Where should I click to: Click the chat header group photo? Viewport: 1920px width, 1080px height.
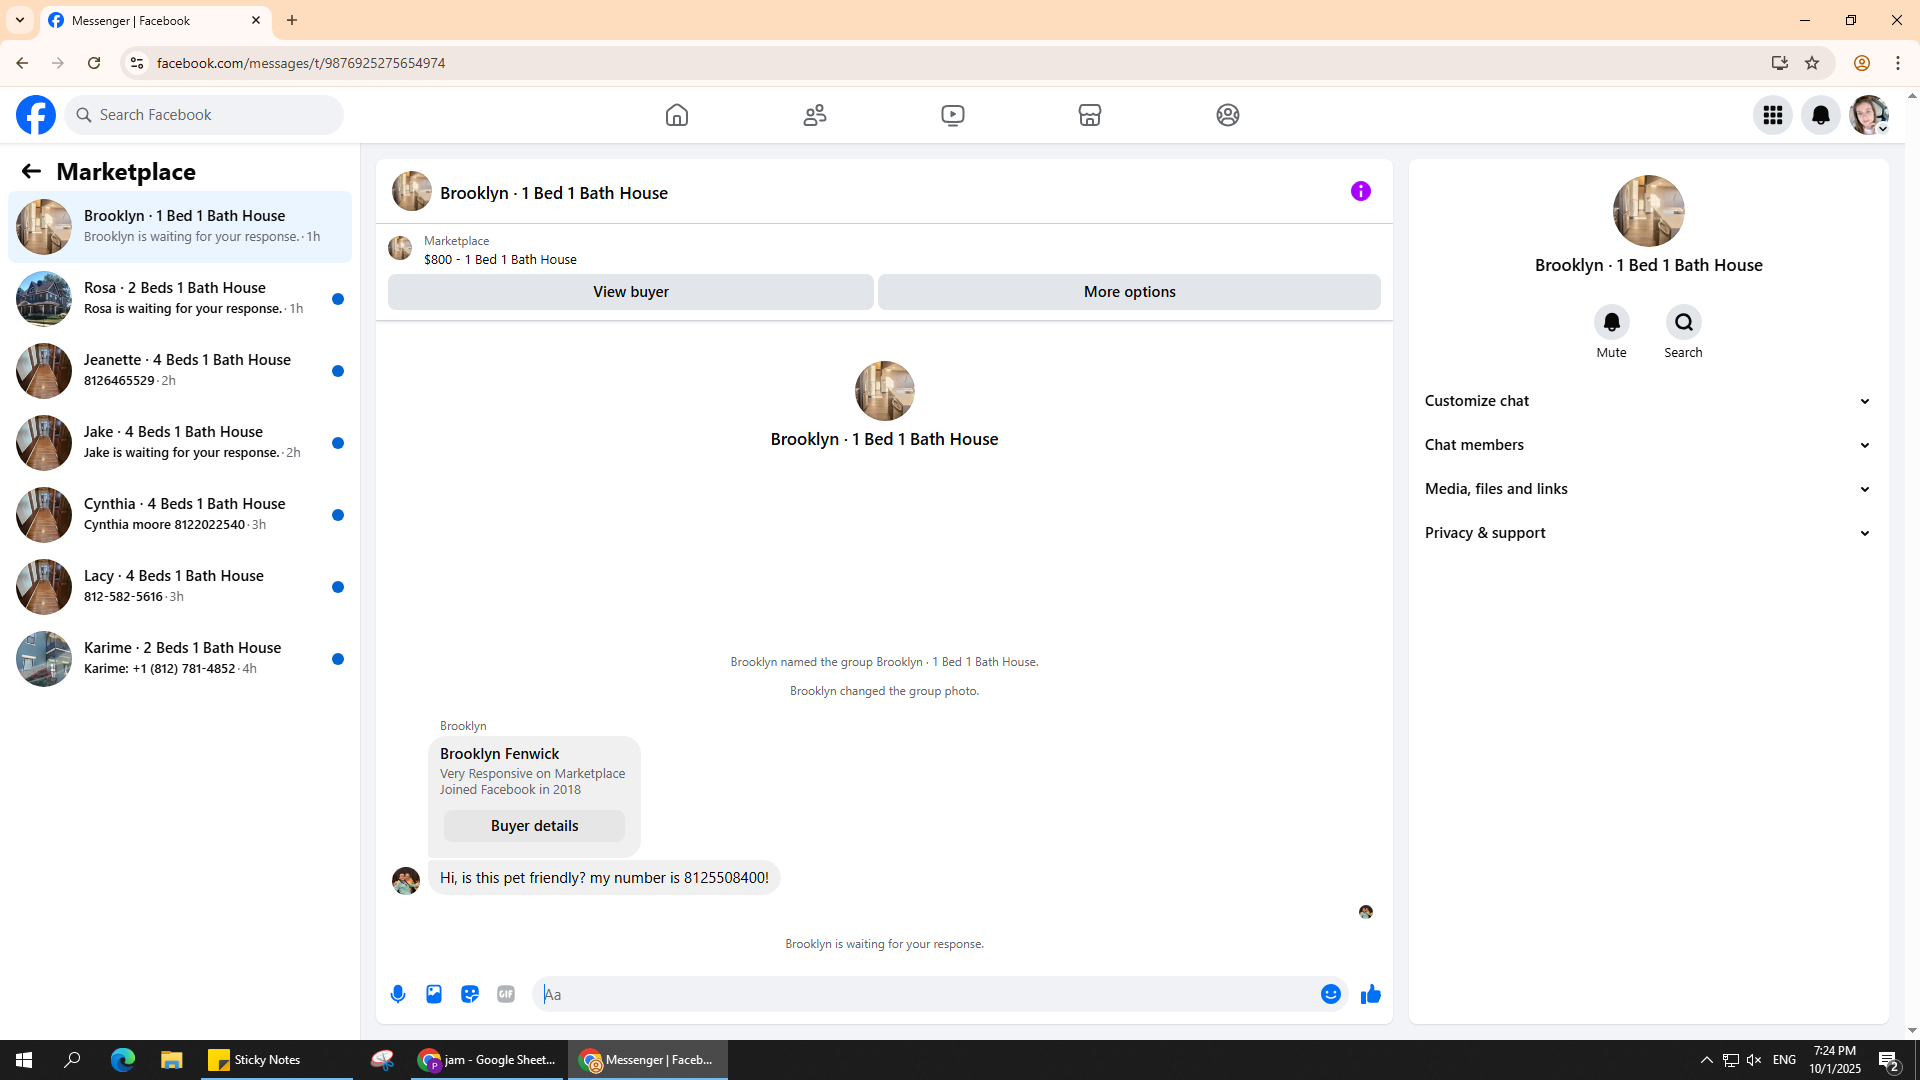[412, 191]
